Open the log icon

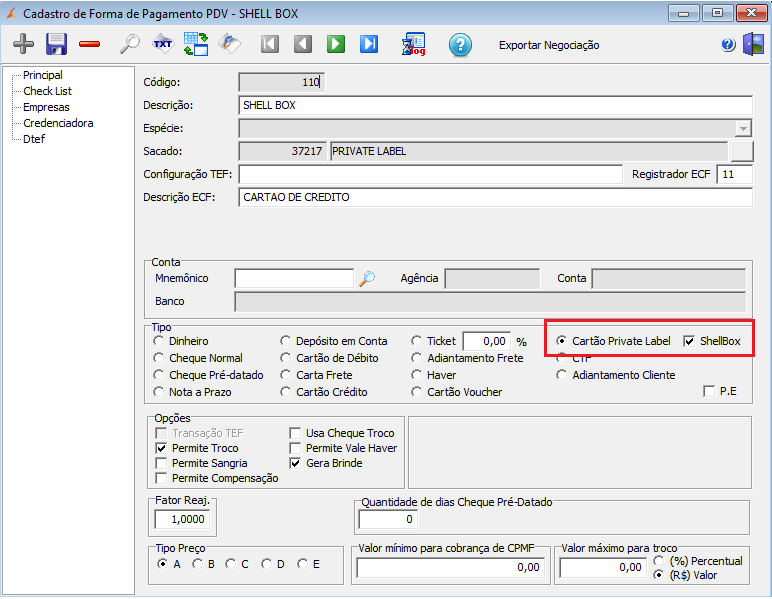414,44
